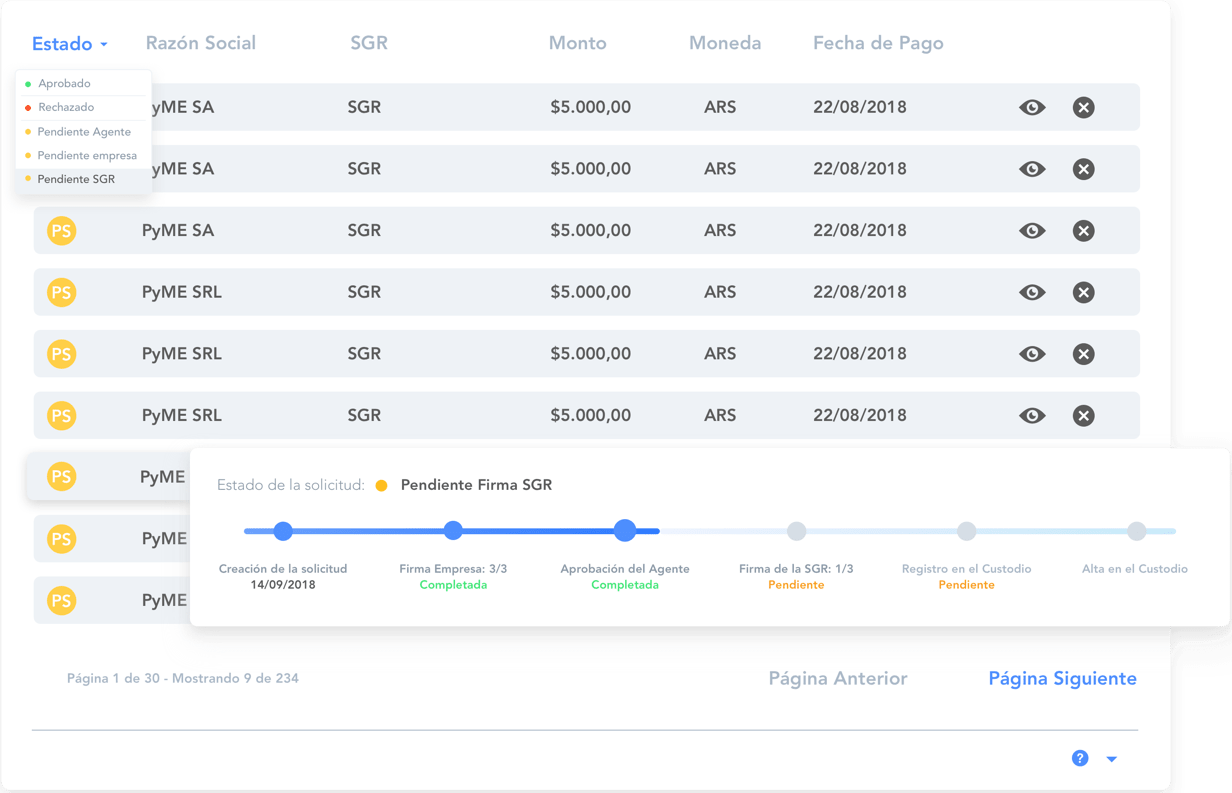Click the X icon in first row
Viewport: 1232px width, 793px height.
(1083, 107)
